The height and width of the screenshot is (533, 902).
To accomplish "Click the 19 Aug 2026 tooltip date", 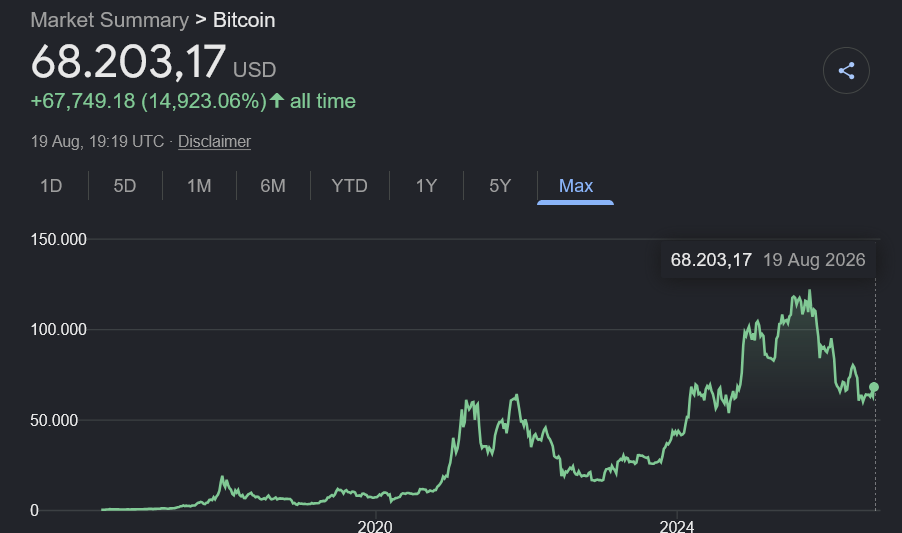I will point(814,260).
